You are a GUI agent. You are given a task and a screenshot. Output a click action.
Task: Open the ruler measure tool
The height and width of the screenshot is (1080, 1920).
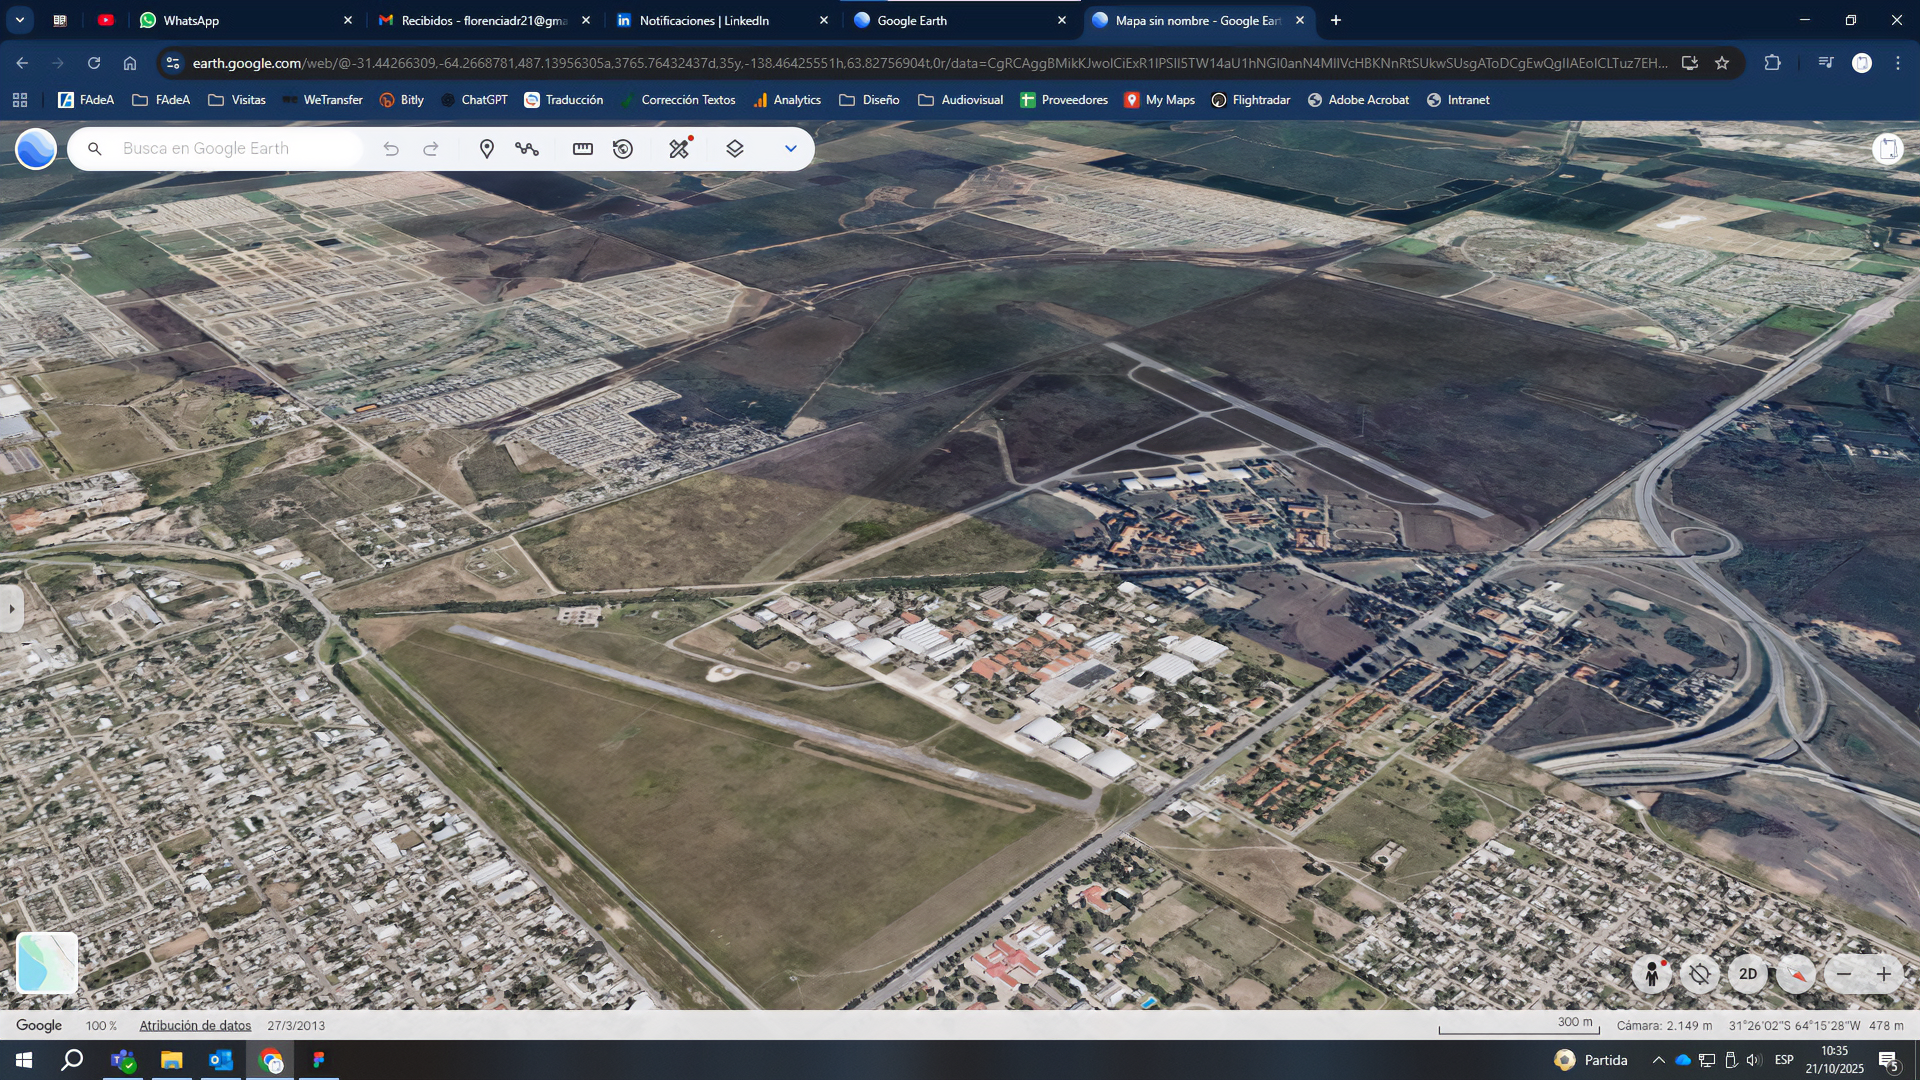(582, 149)
